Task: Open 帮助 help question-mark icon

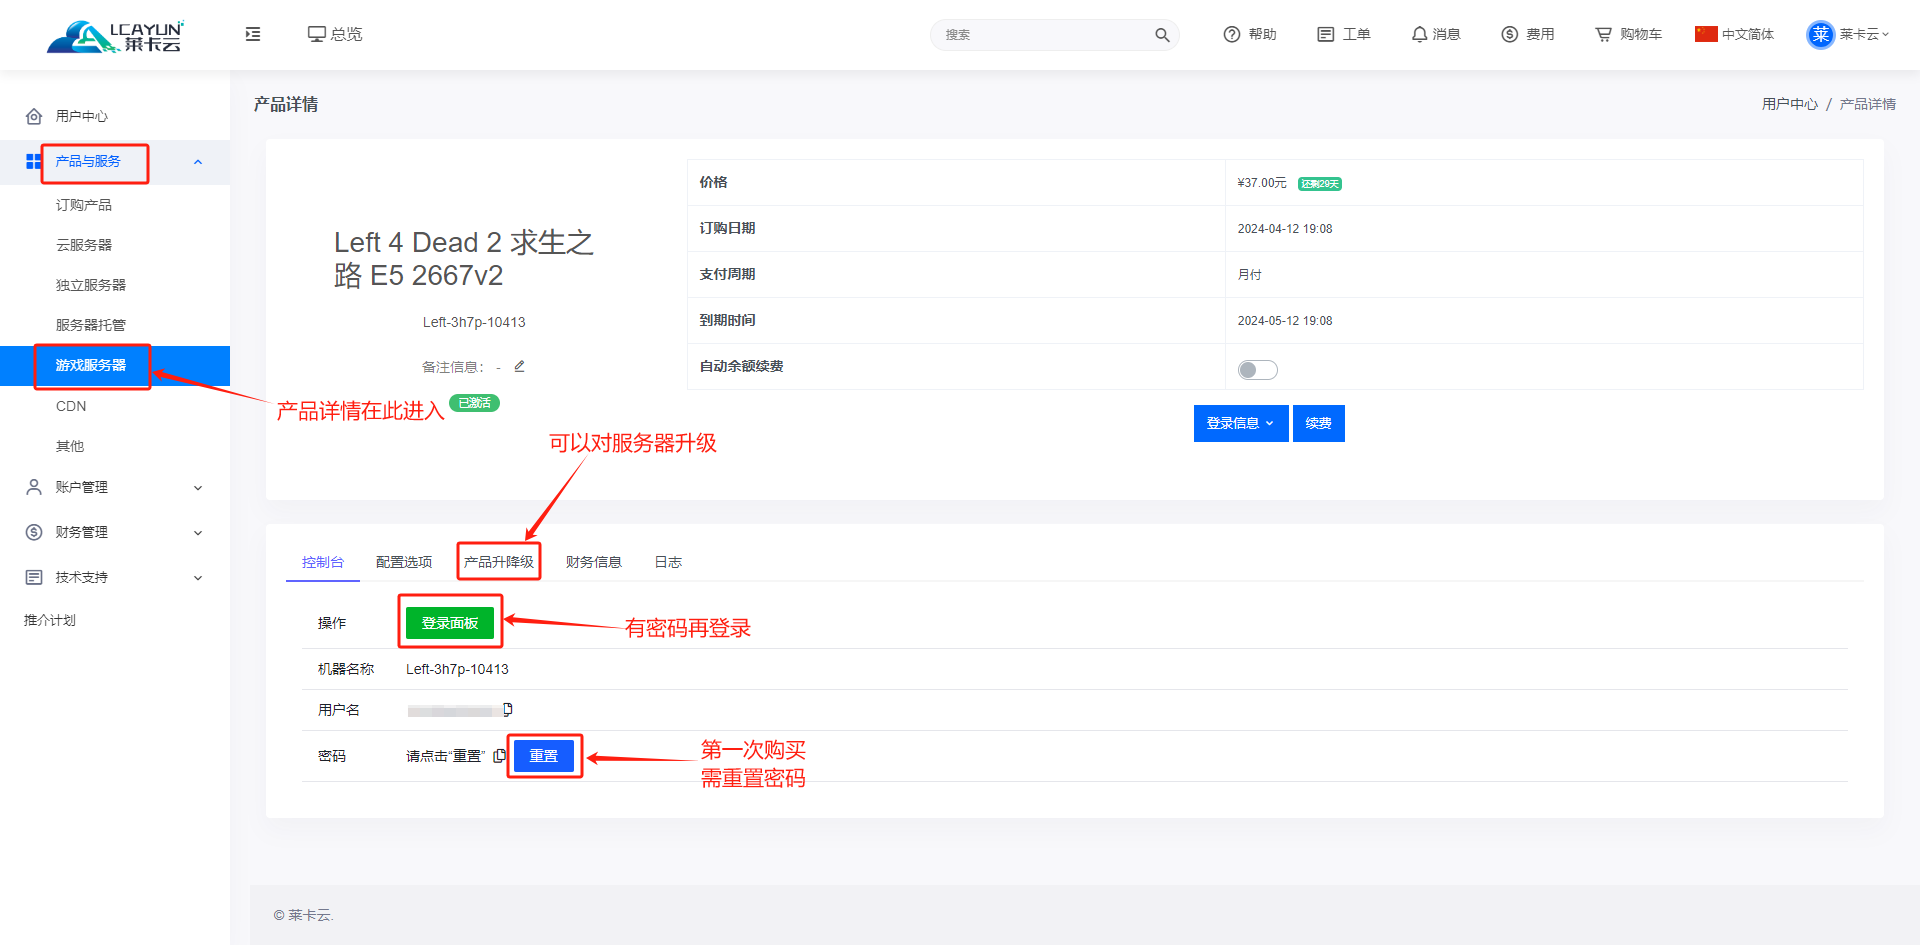Action: click(x=1232, y=34)
